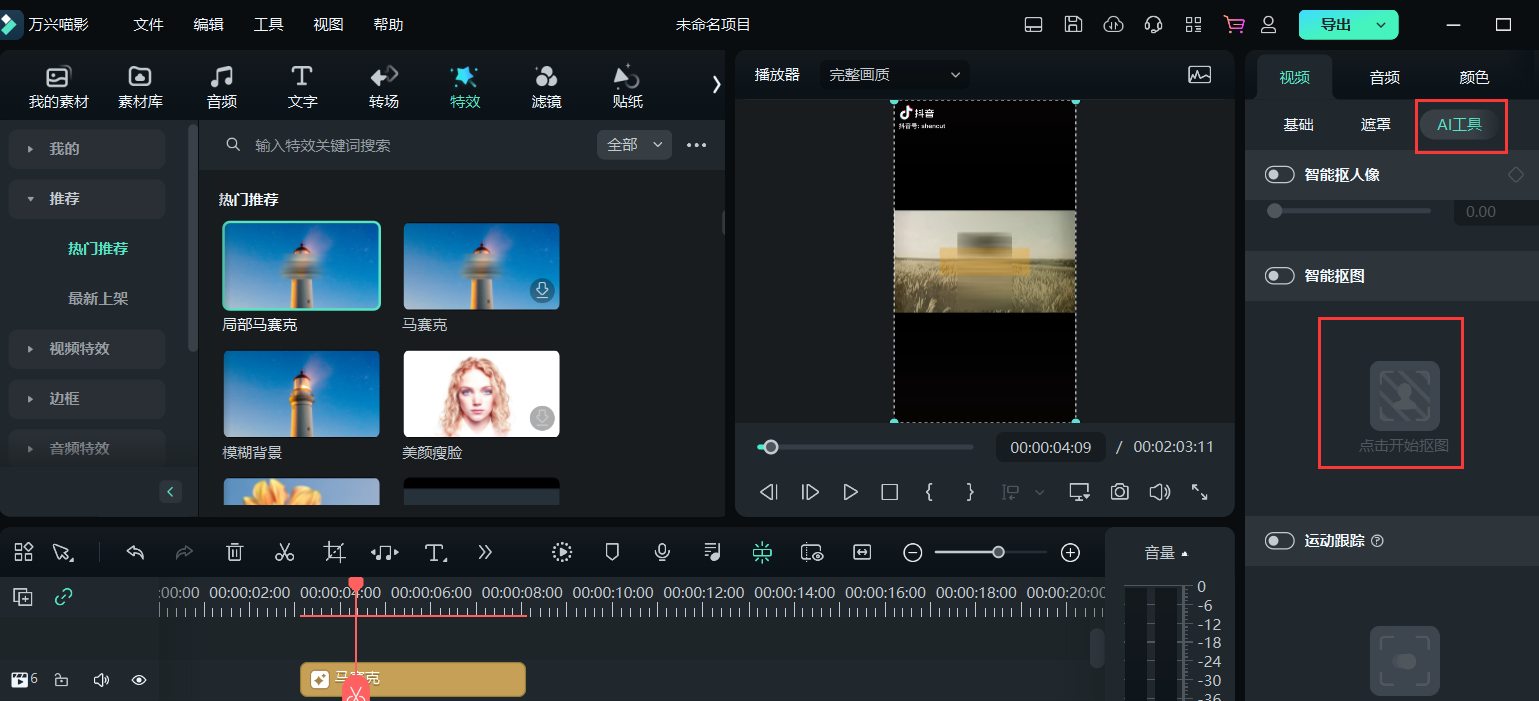1539x701 pixels.
Task: Enable the 智能抠人像 toggle switch
Action: pos(1279,175)
